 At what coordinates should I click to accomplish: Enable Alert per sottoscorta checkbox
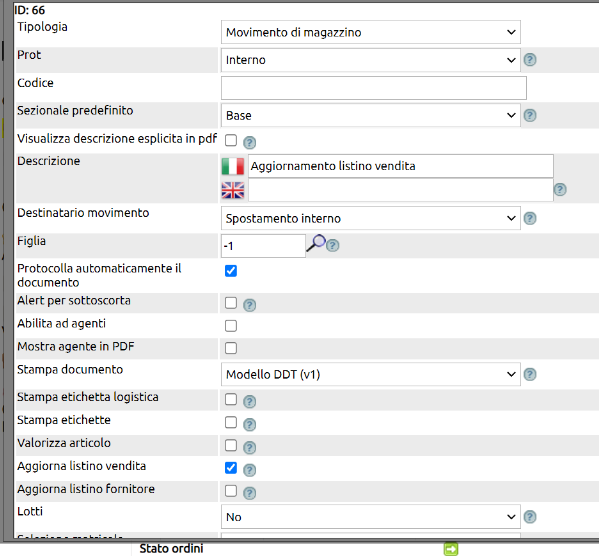click(x=231, y=303)
